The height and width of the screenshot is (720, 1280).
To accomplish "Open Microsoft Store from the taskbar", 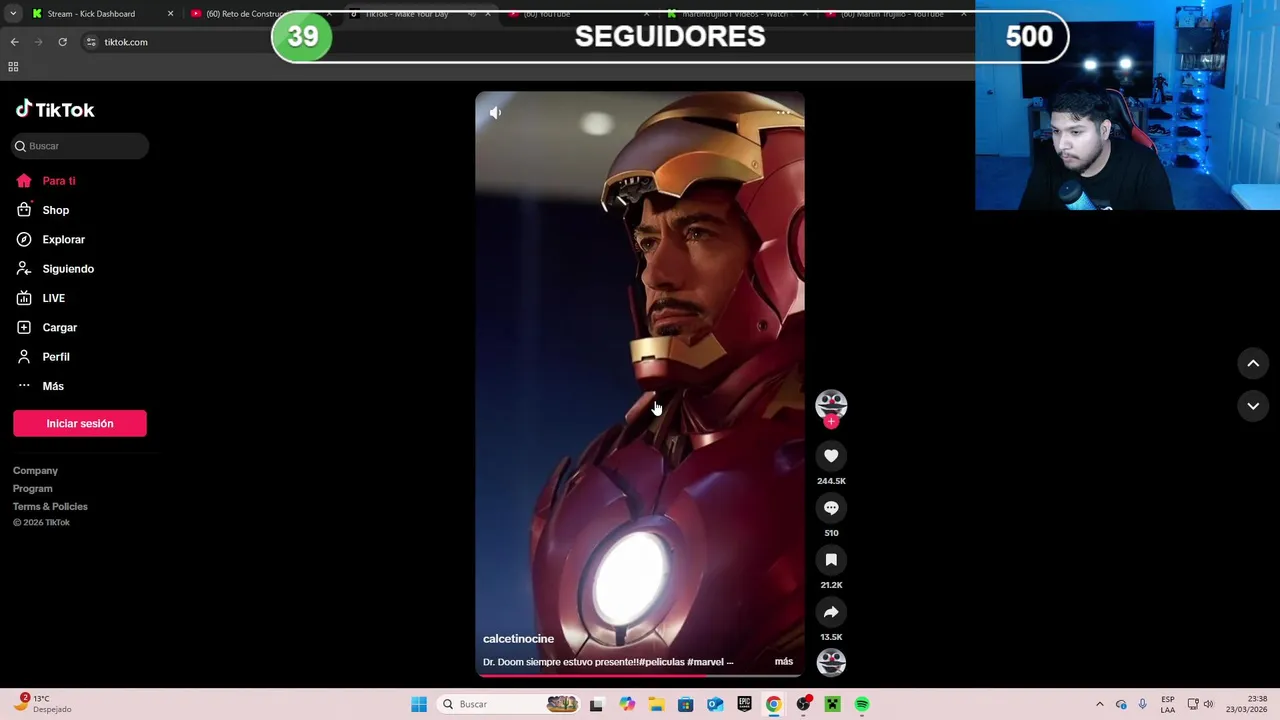I will tap(685, 704).
